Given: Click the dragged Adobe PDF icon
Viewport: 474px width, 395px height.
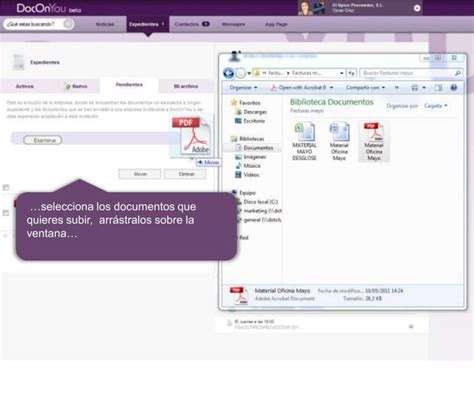Looking at the screenshot, I should tap(192, 137).
